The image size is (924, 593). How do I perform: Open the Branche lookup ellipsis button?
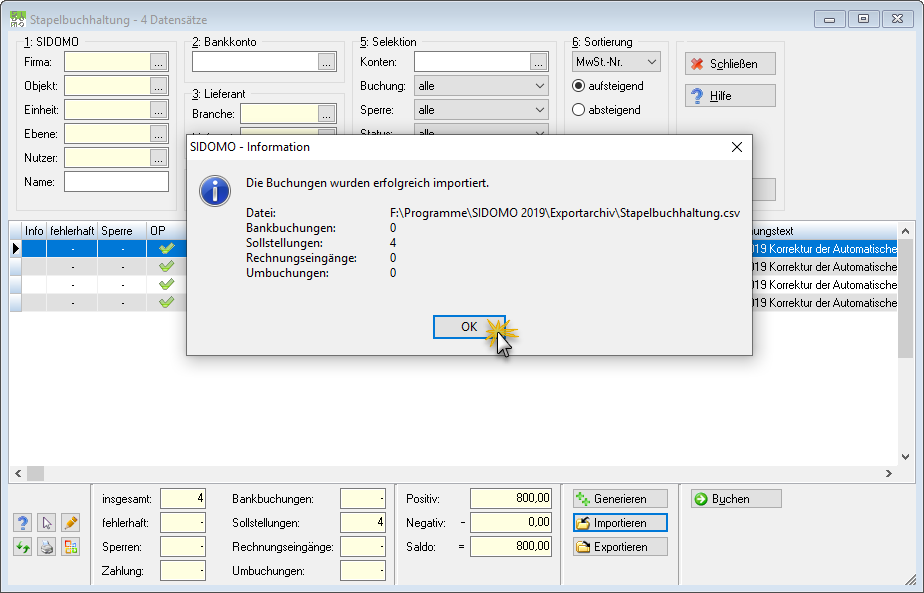[326, 114]
